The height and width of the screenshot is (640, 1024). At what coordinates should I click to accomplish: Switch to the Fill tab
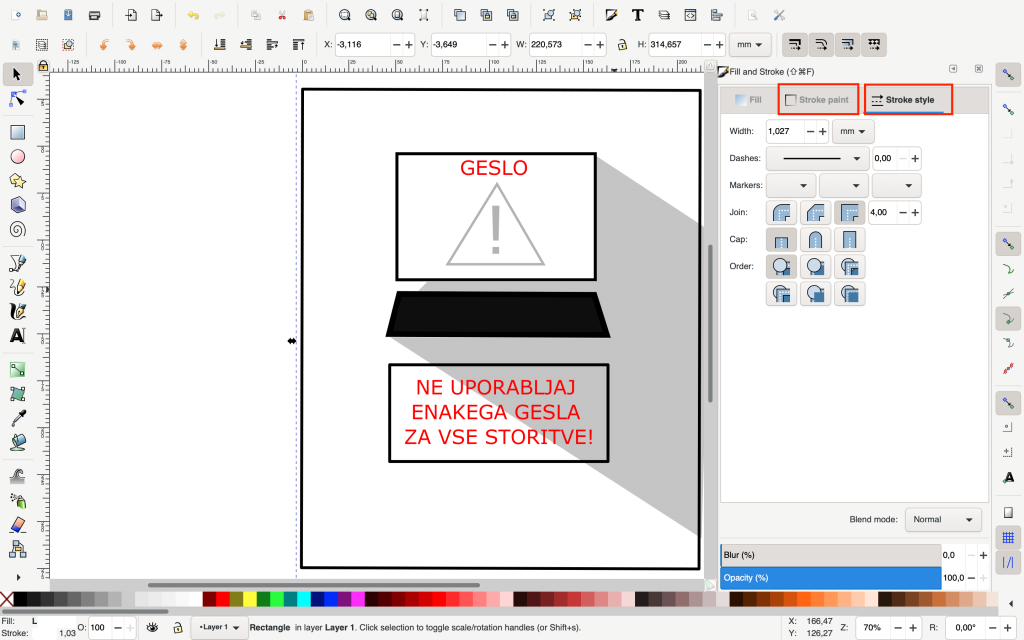(x=748, y=100)
